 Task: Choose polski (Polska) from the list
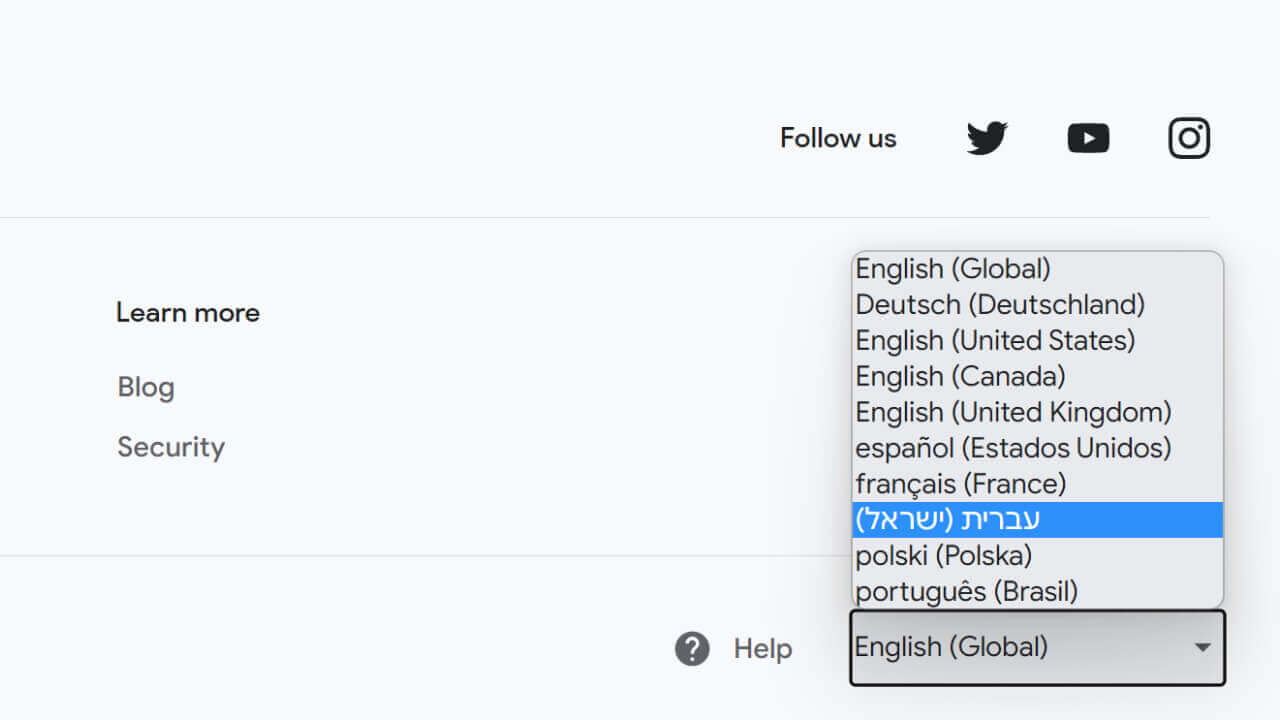click(943, 556)
